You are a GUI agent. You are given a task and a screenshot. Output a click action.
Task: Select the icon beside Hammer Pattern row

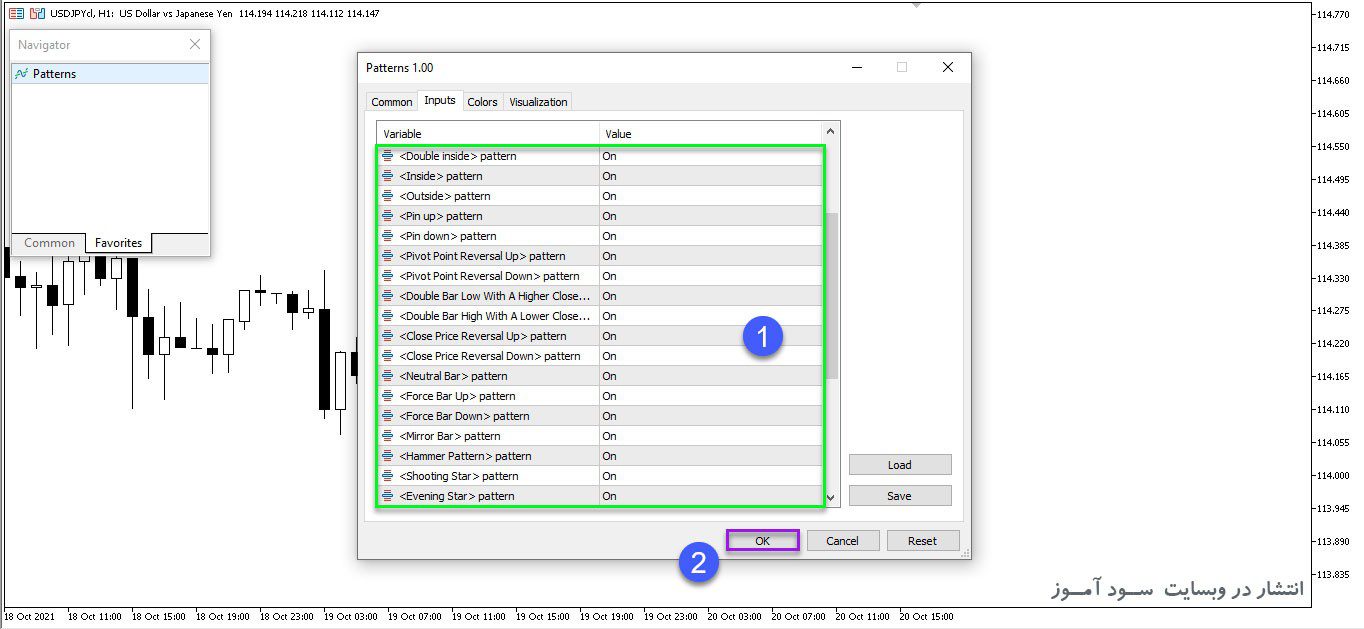coord(388,456)
